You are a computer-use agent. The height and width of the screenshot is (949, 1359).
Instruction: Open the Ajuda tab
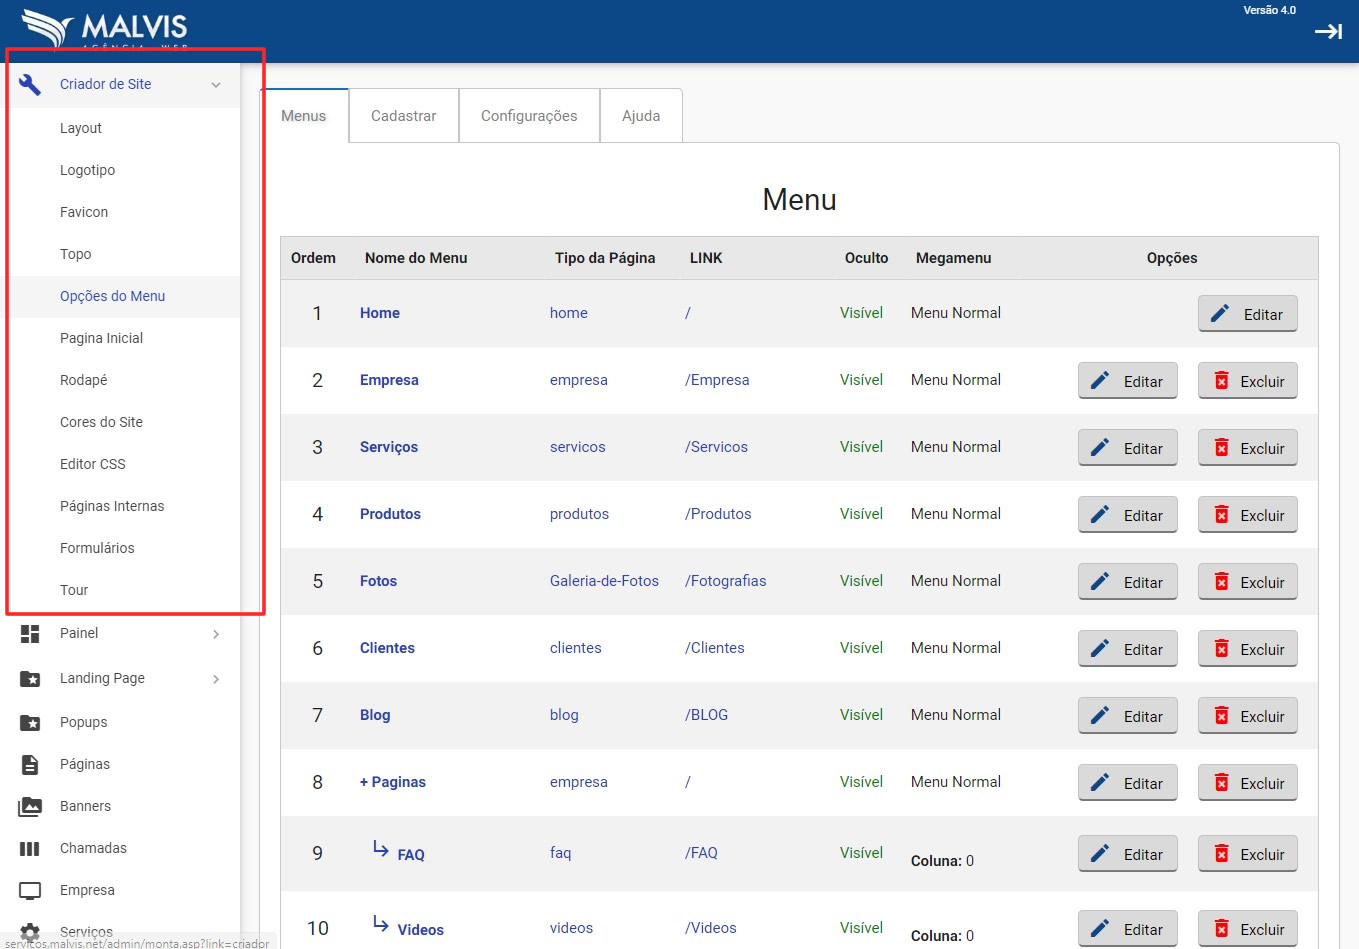(x=641, y=116)
